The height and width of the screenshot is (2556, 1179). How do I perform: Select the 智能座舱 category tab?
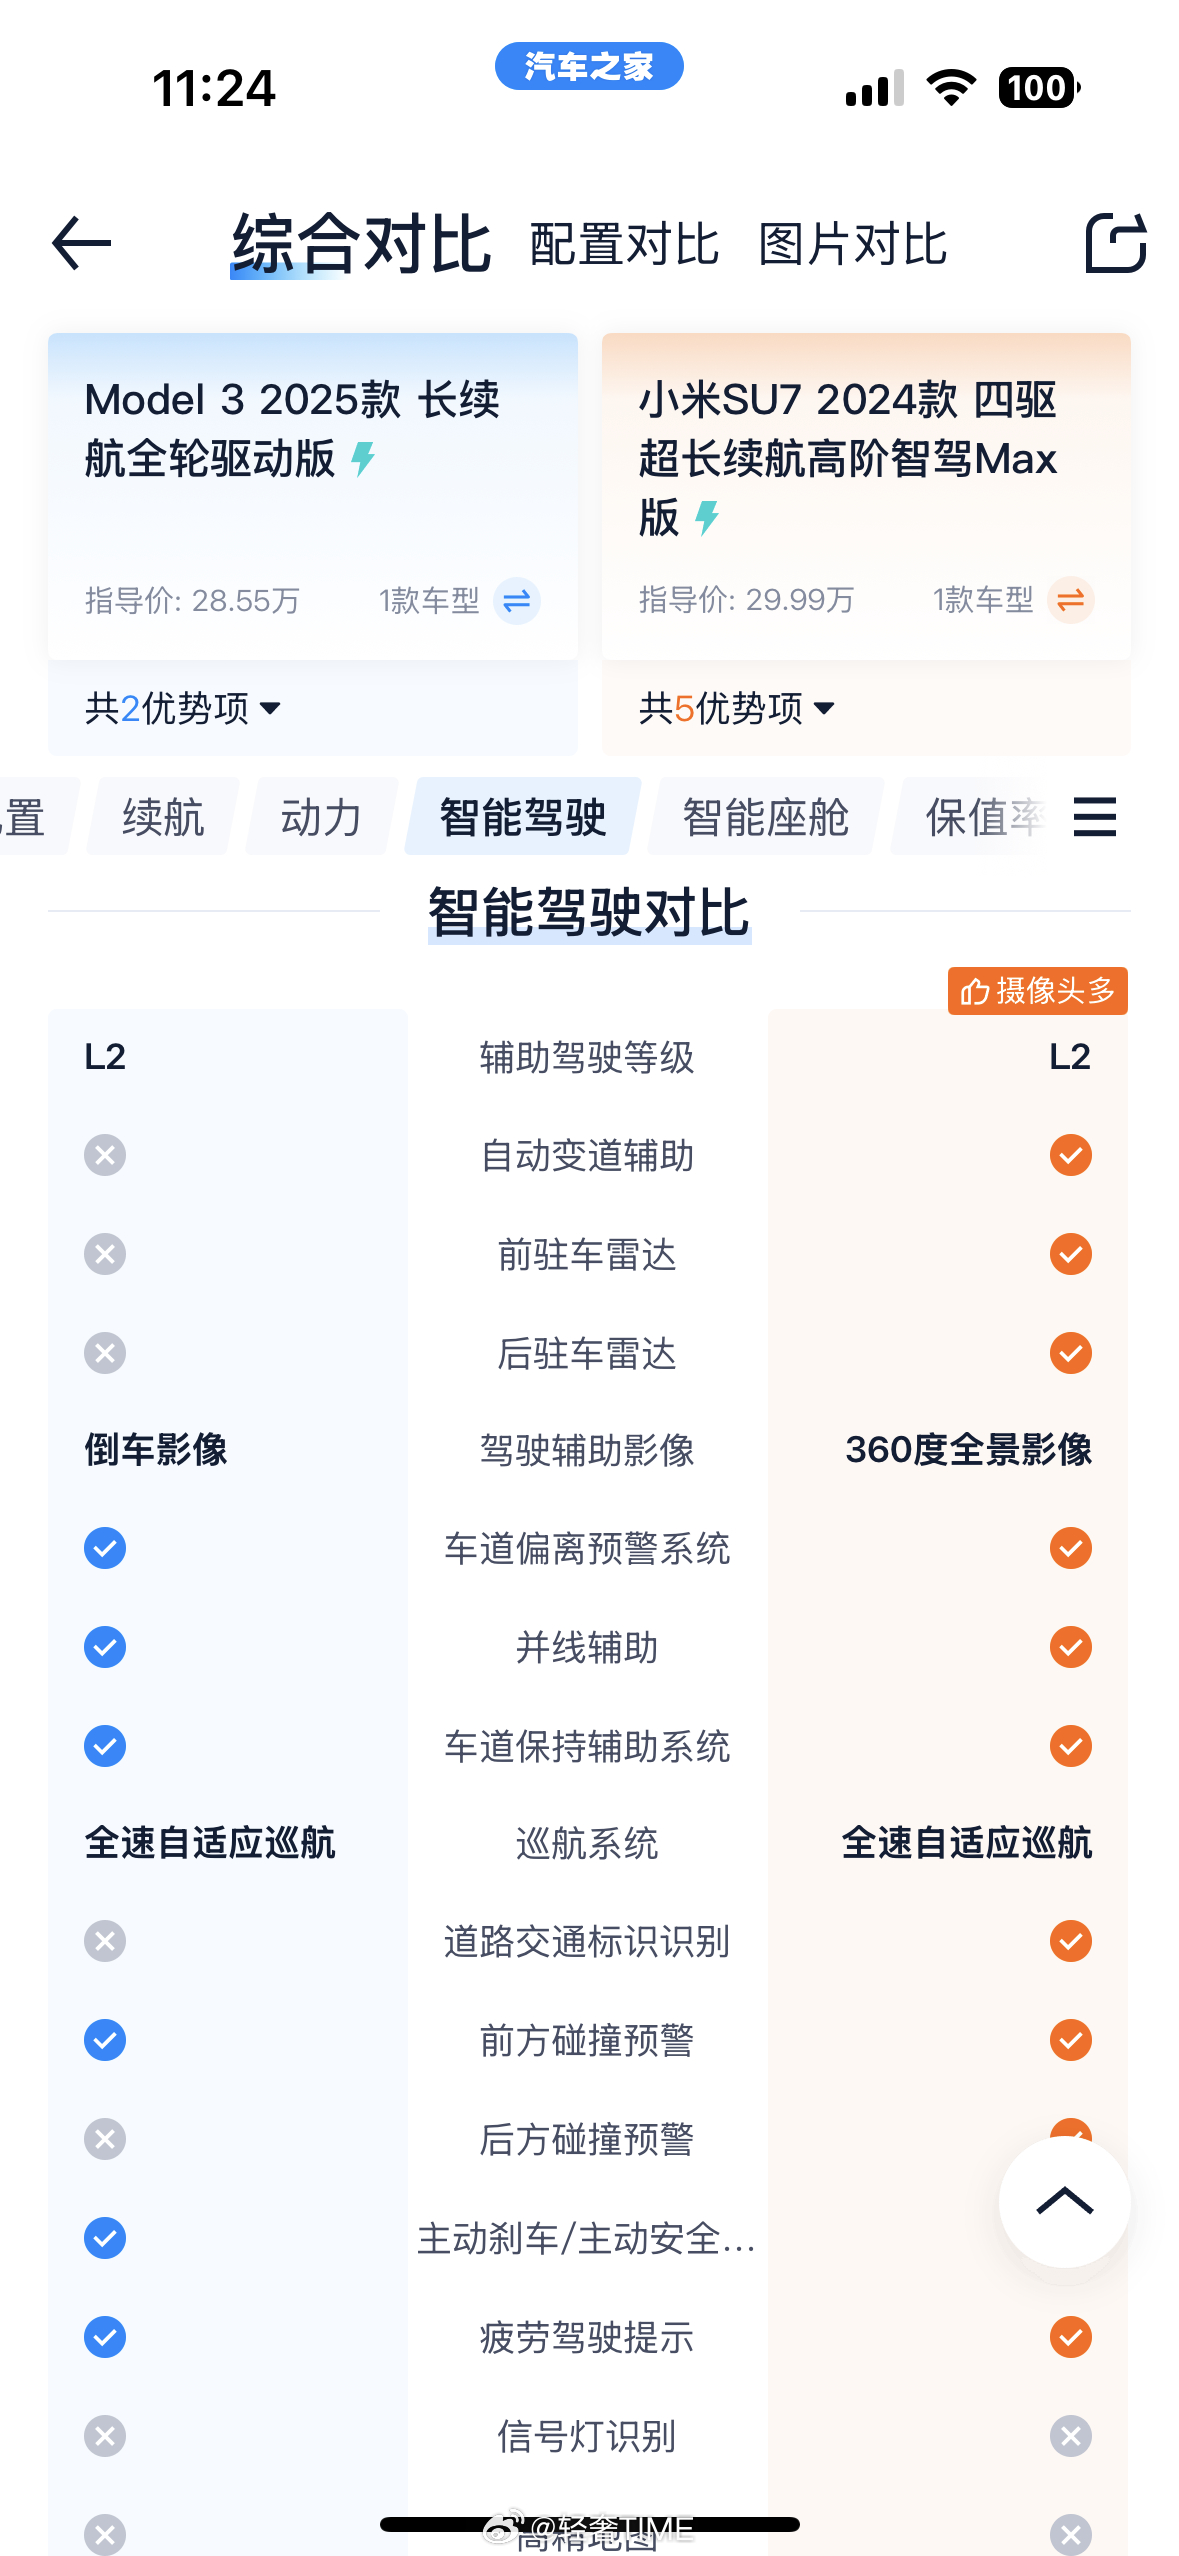(765, 817)
